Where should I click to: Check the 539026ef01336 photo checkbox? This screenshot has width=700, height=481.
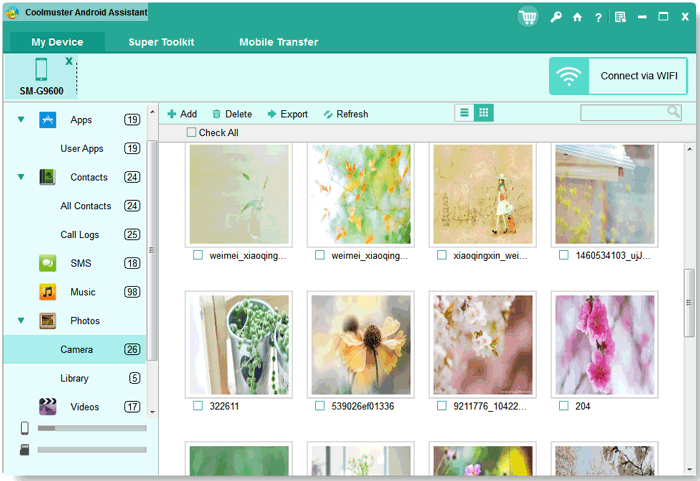320,406
